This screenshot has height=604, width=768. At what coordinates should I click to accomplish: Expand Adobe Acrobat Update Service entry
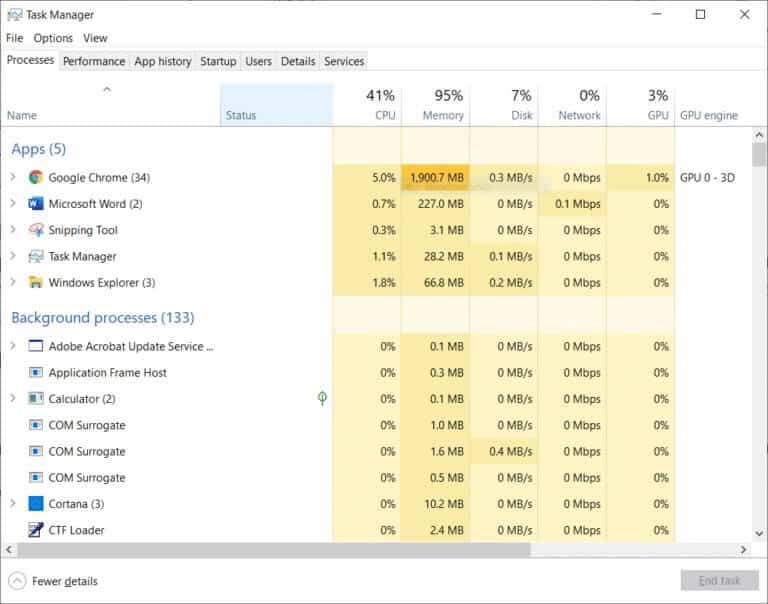[13, 346]
